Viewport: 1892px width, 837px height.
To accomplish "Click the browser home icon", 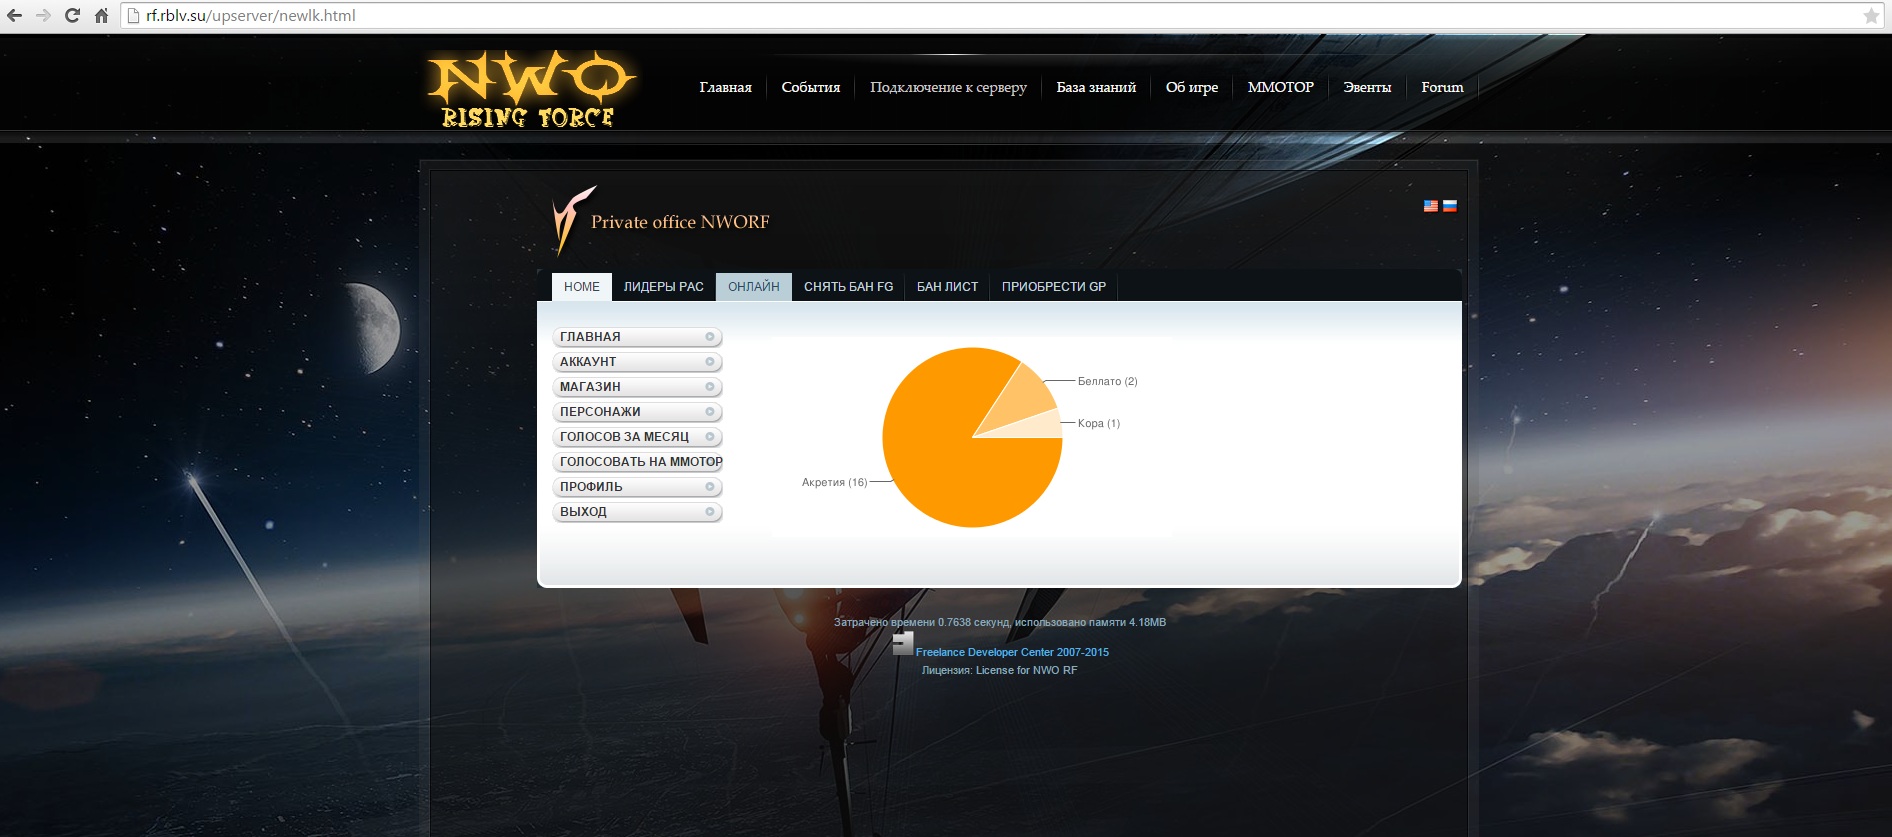I will 101,16.
